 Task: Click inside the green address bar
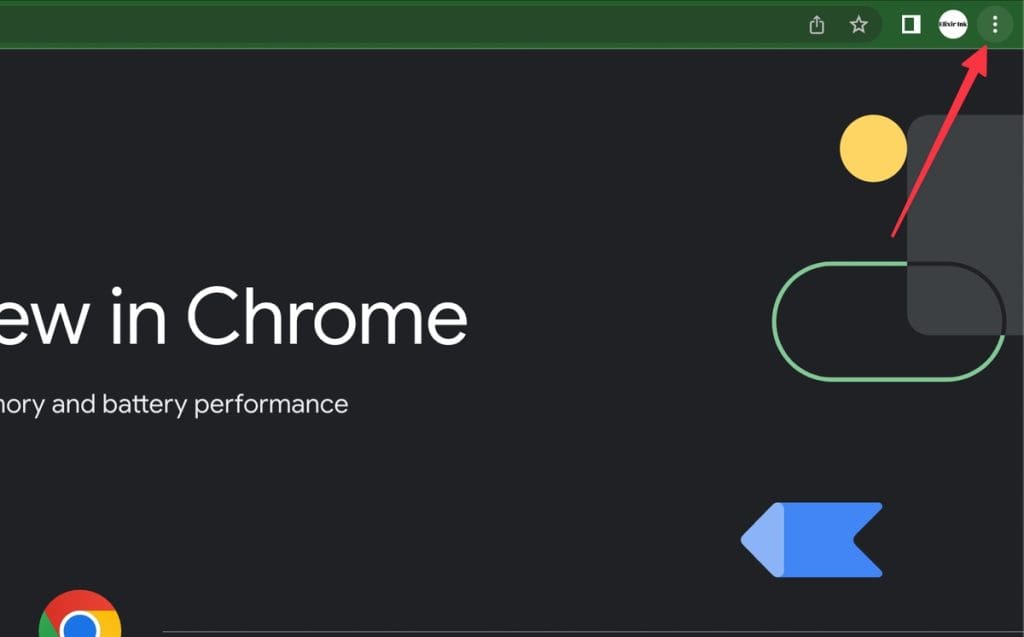[400, 25]
